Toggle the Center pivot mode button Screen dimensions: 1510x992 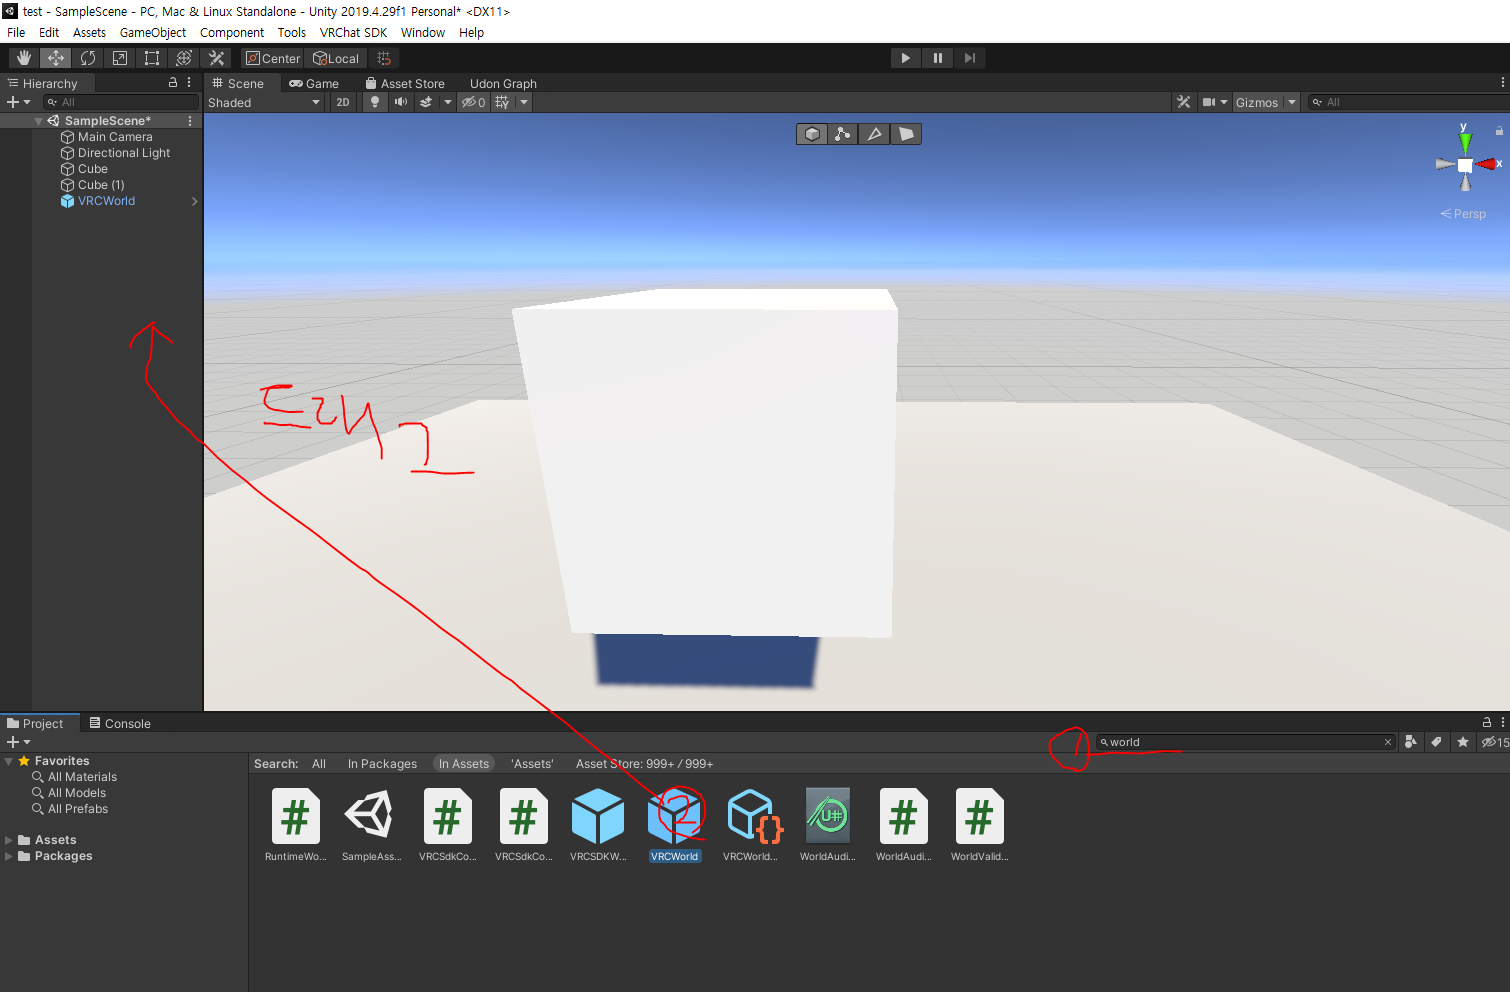(273, 58)
